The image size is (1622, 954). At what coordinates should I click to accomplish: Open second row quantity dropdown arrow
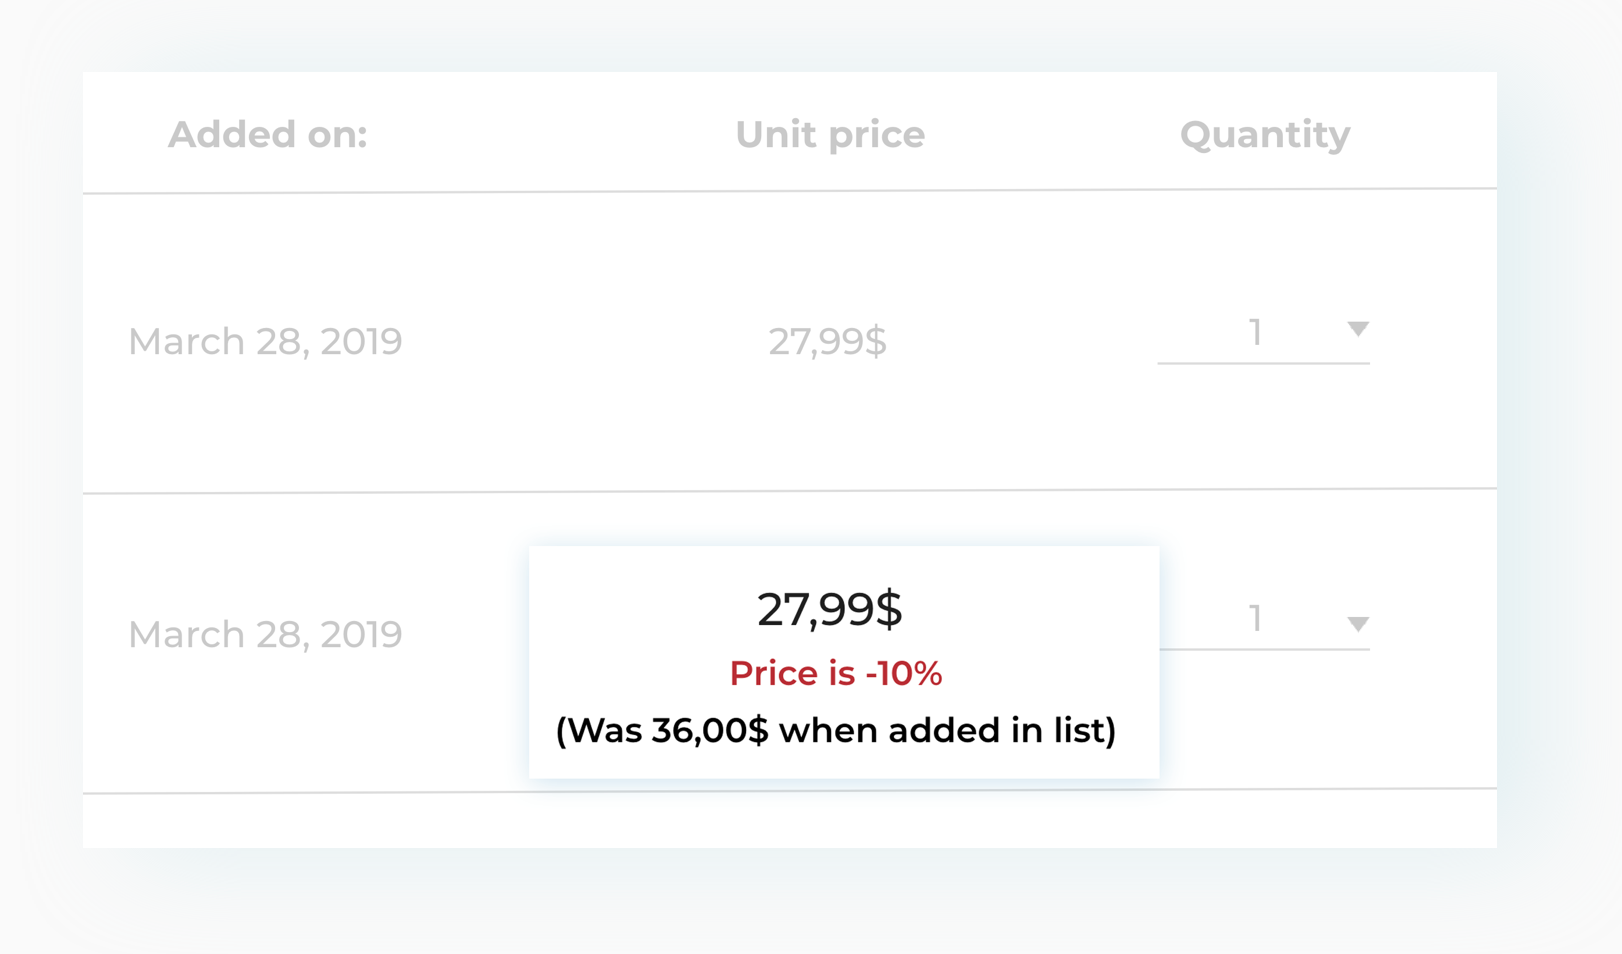pyautogui.click(x=1357, y=624)
